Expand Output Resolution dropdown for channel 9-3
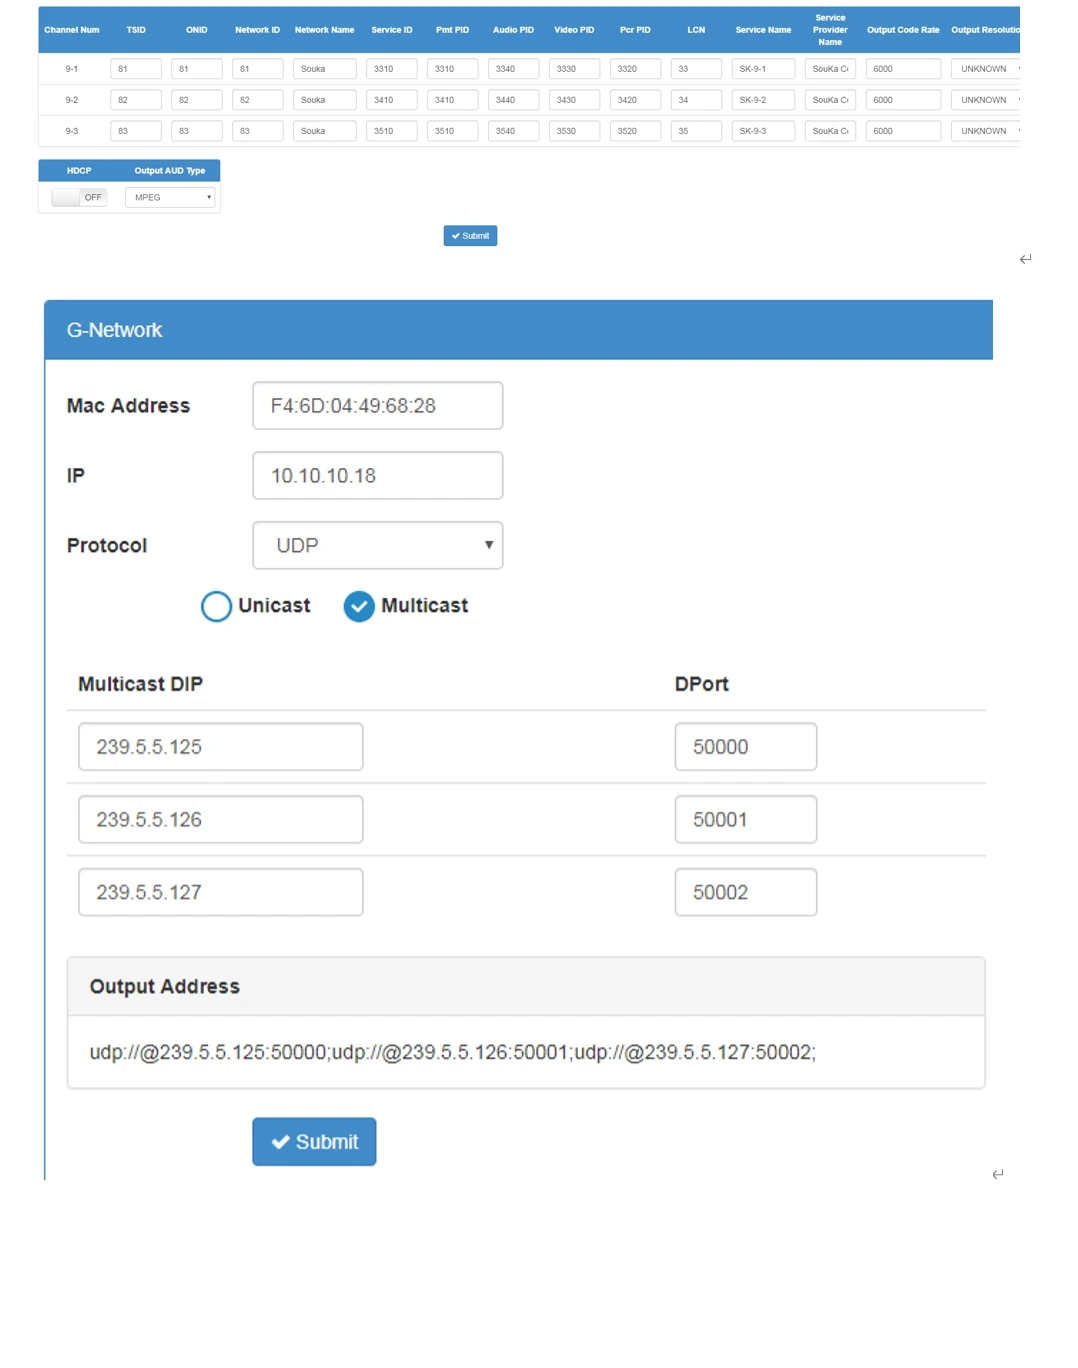Screen dimensions: 1078x1368 986,131
